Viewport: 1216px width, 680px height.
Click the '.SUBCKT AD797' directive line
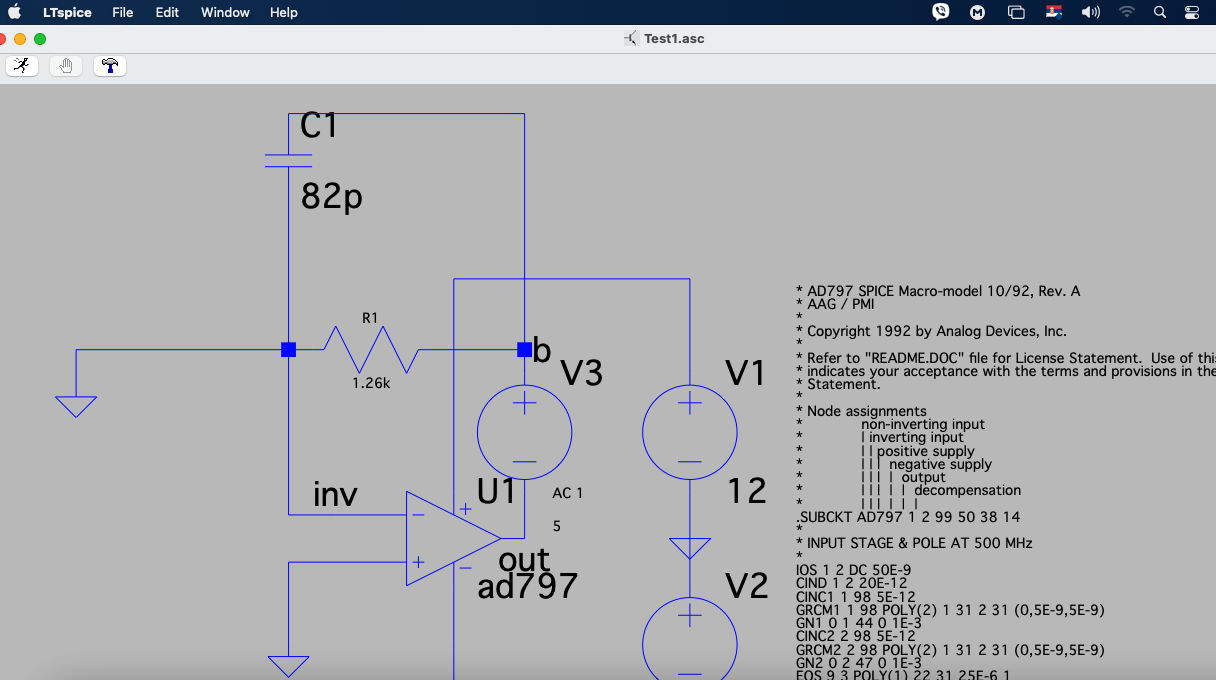908,517
